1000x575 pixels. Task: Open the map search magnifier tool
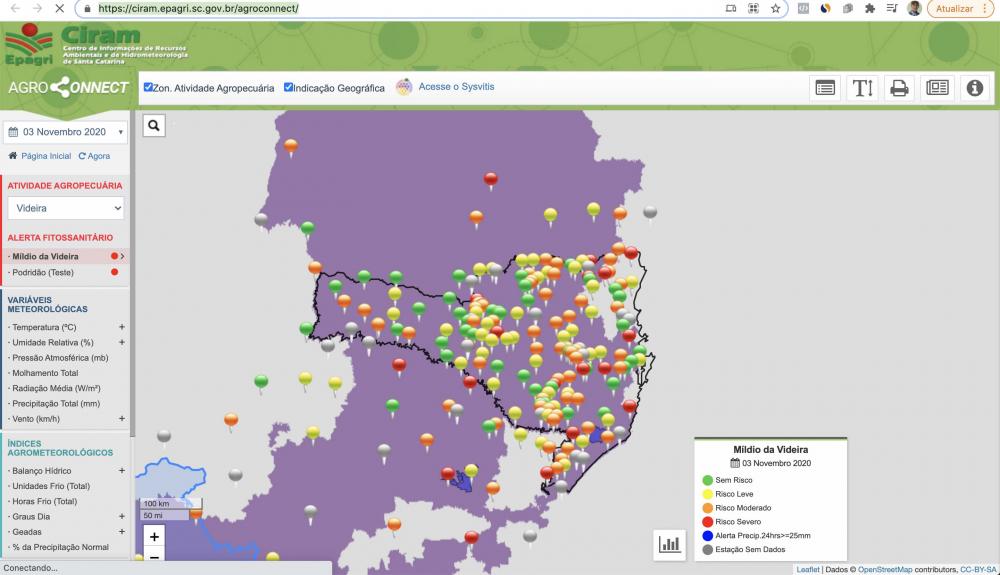click(154, 126)
